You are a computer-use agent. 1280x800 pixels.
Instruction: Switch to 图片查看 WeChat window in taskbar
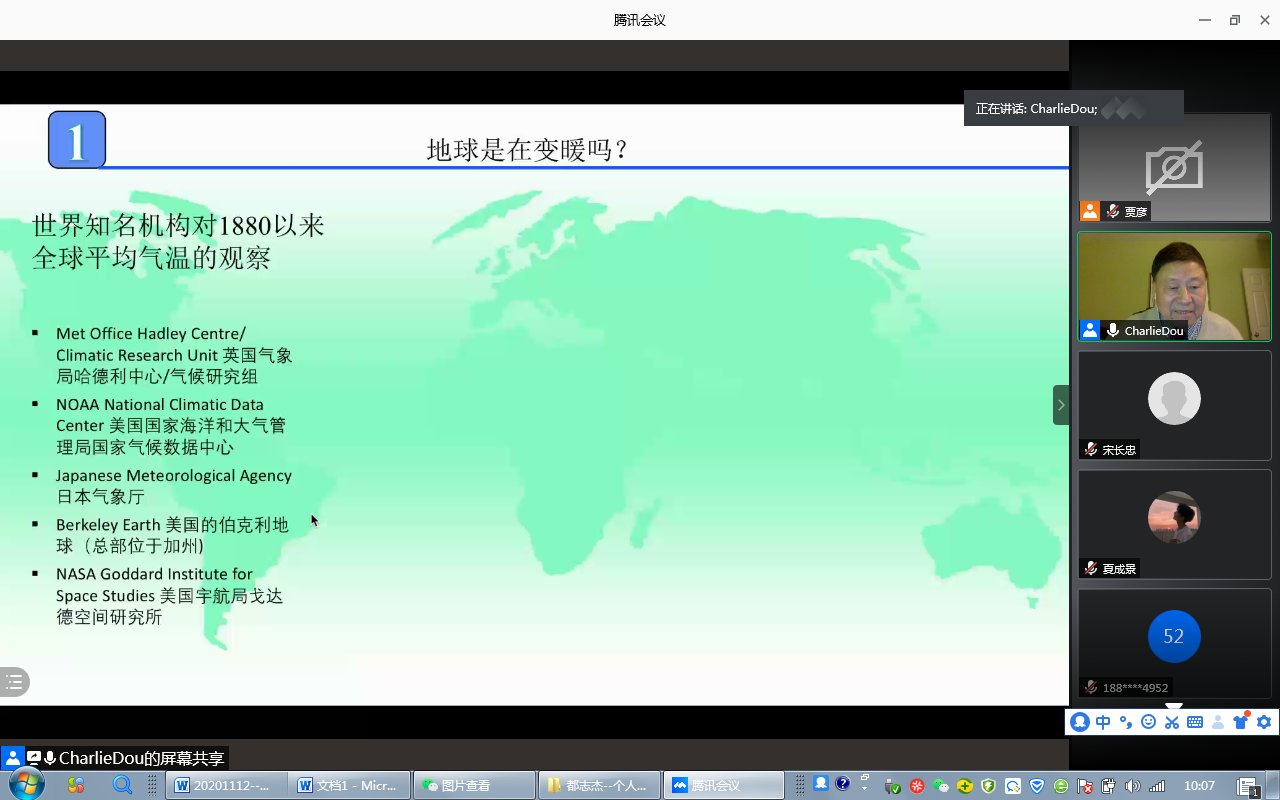pyautogui.click(x=475, y=785)
